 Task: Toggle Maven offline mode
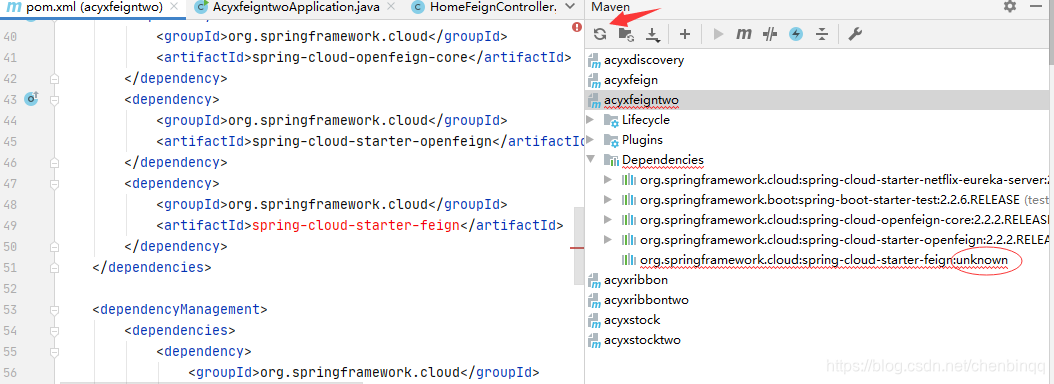(x=770, y=34)
